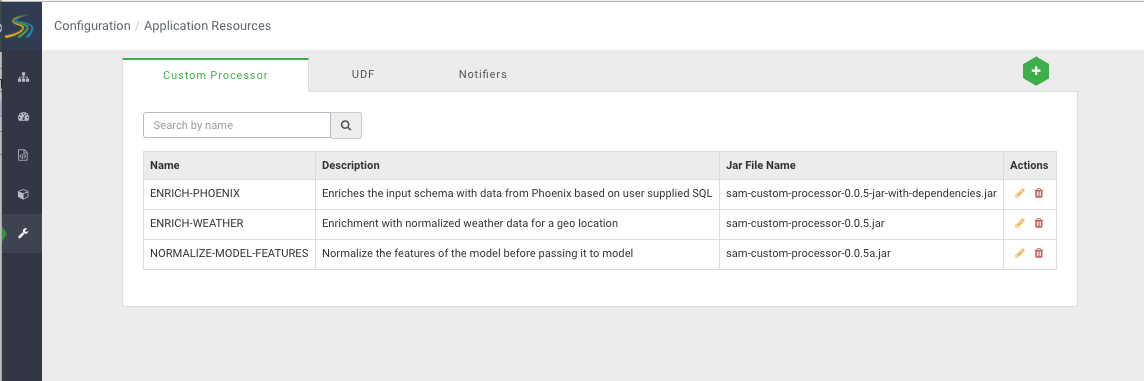Delete the NORMALIZE-MODEL-FEATURES processor with the trash icon
Viewport: 1144px width, 381px height.
1039,253
